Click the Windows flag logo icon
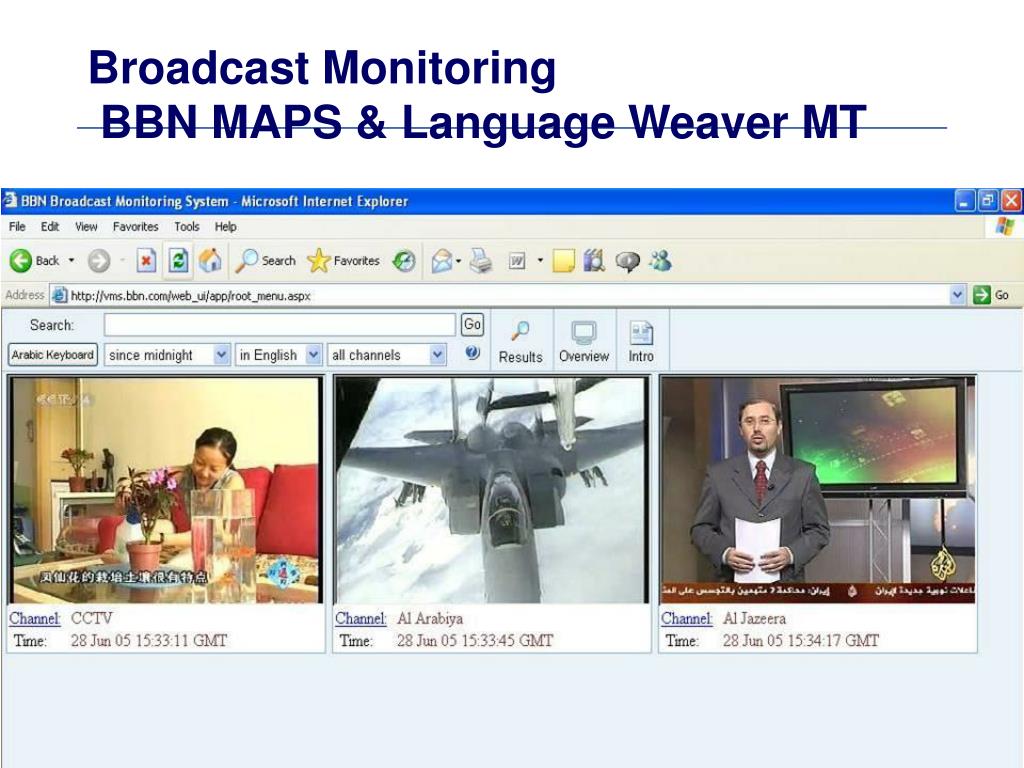1024x768 pixels. click(1004, 227)
